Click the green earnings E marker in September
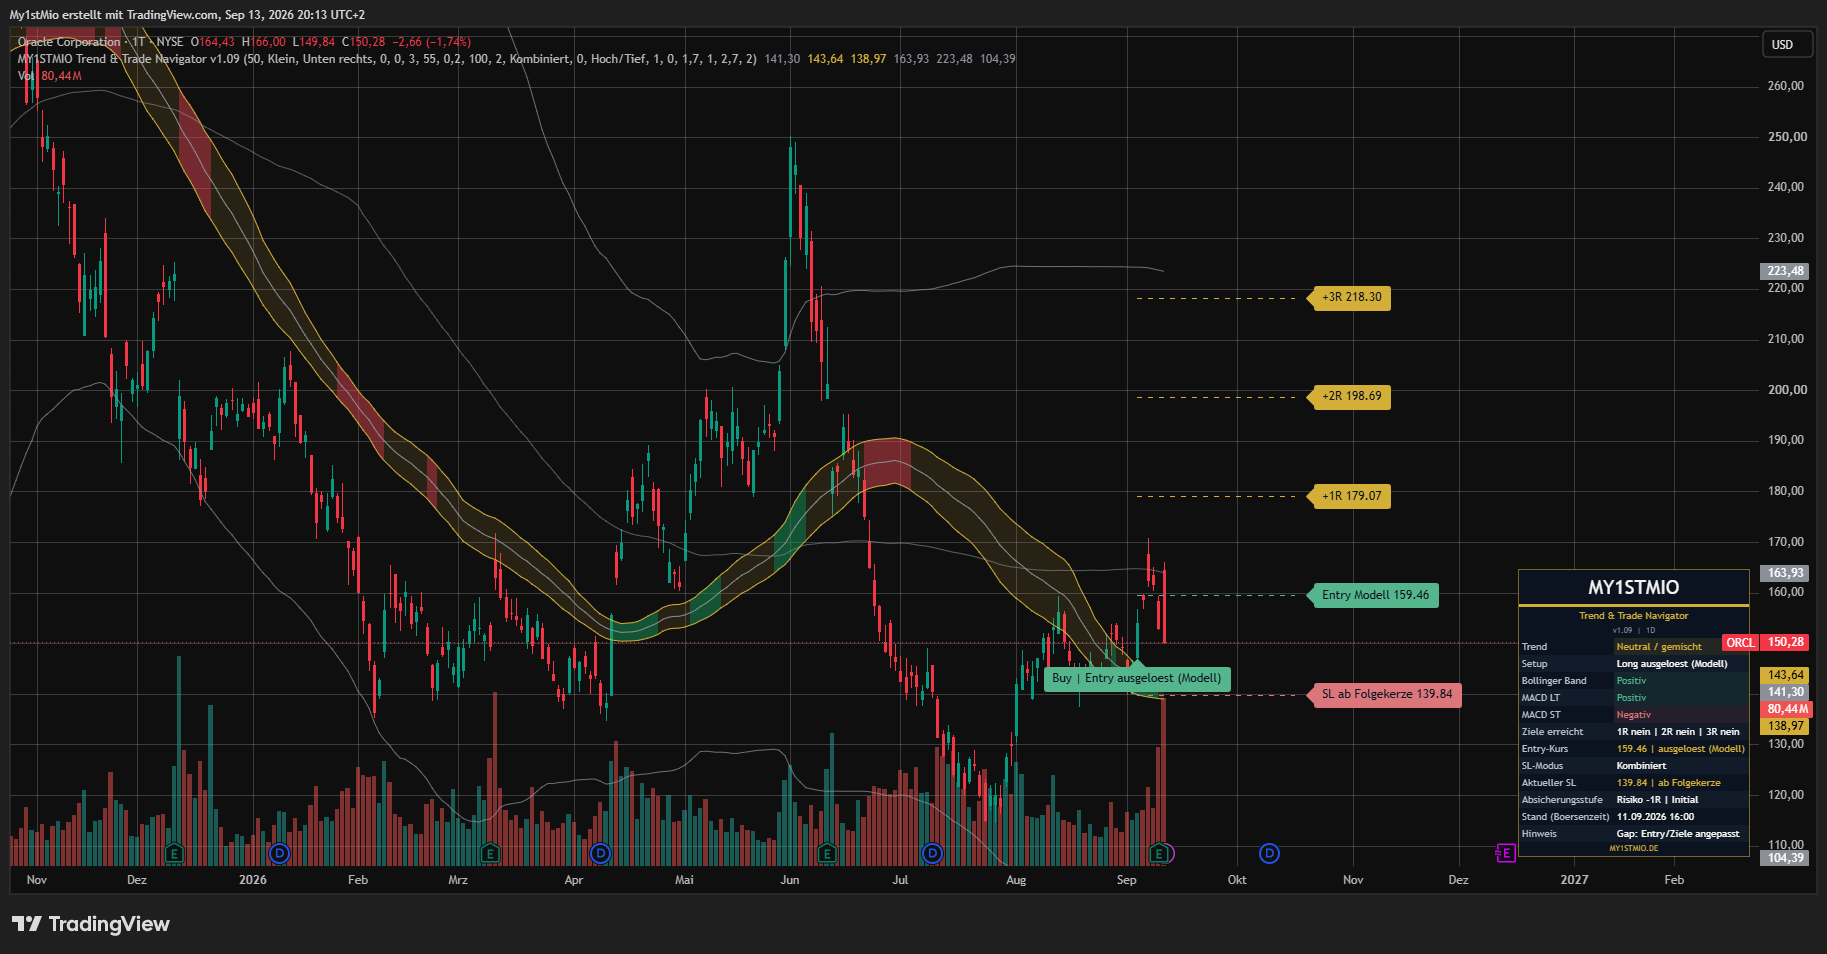Image resolution: width=1827 pixels, height=954 pixels. pos(1158,853)
